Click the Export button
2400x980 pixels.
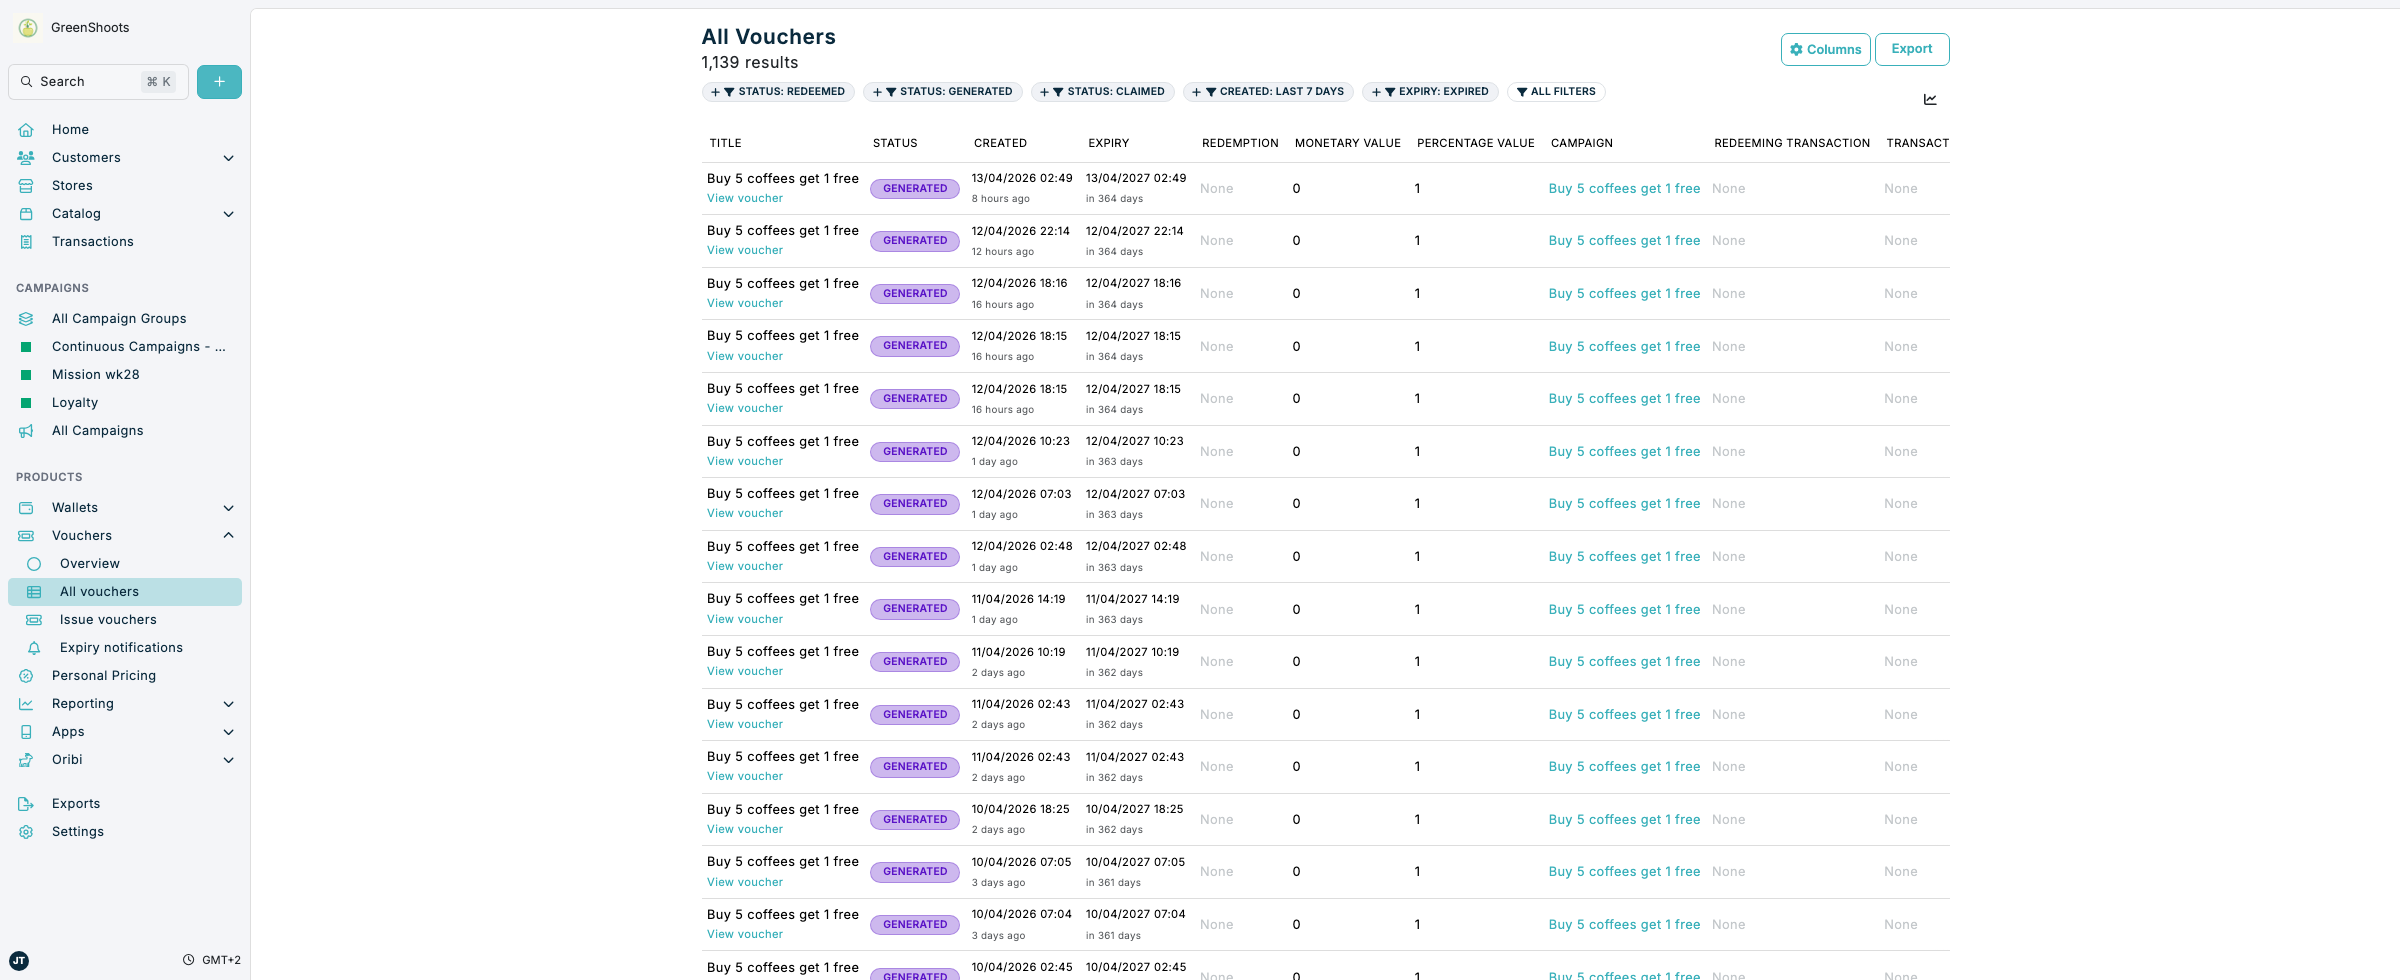1912,49
